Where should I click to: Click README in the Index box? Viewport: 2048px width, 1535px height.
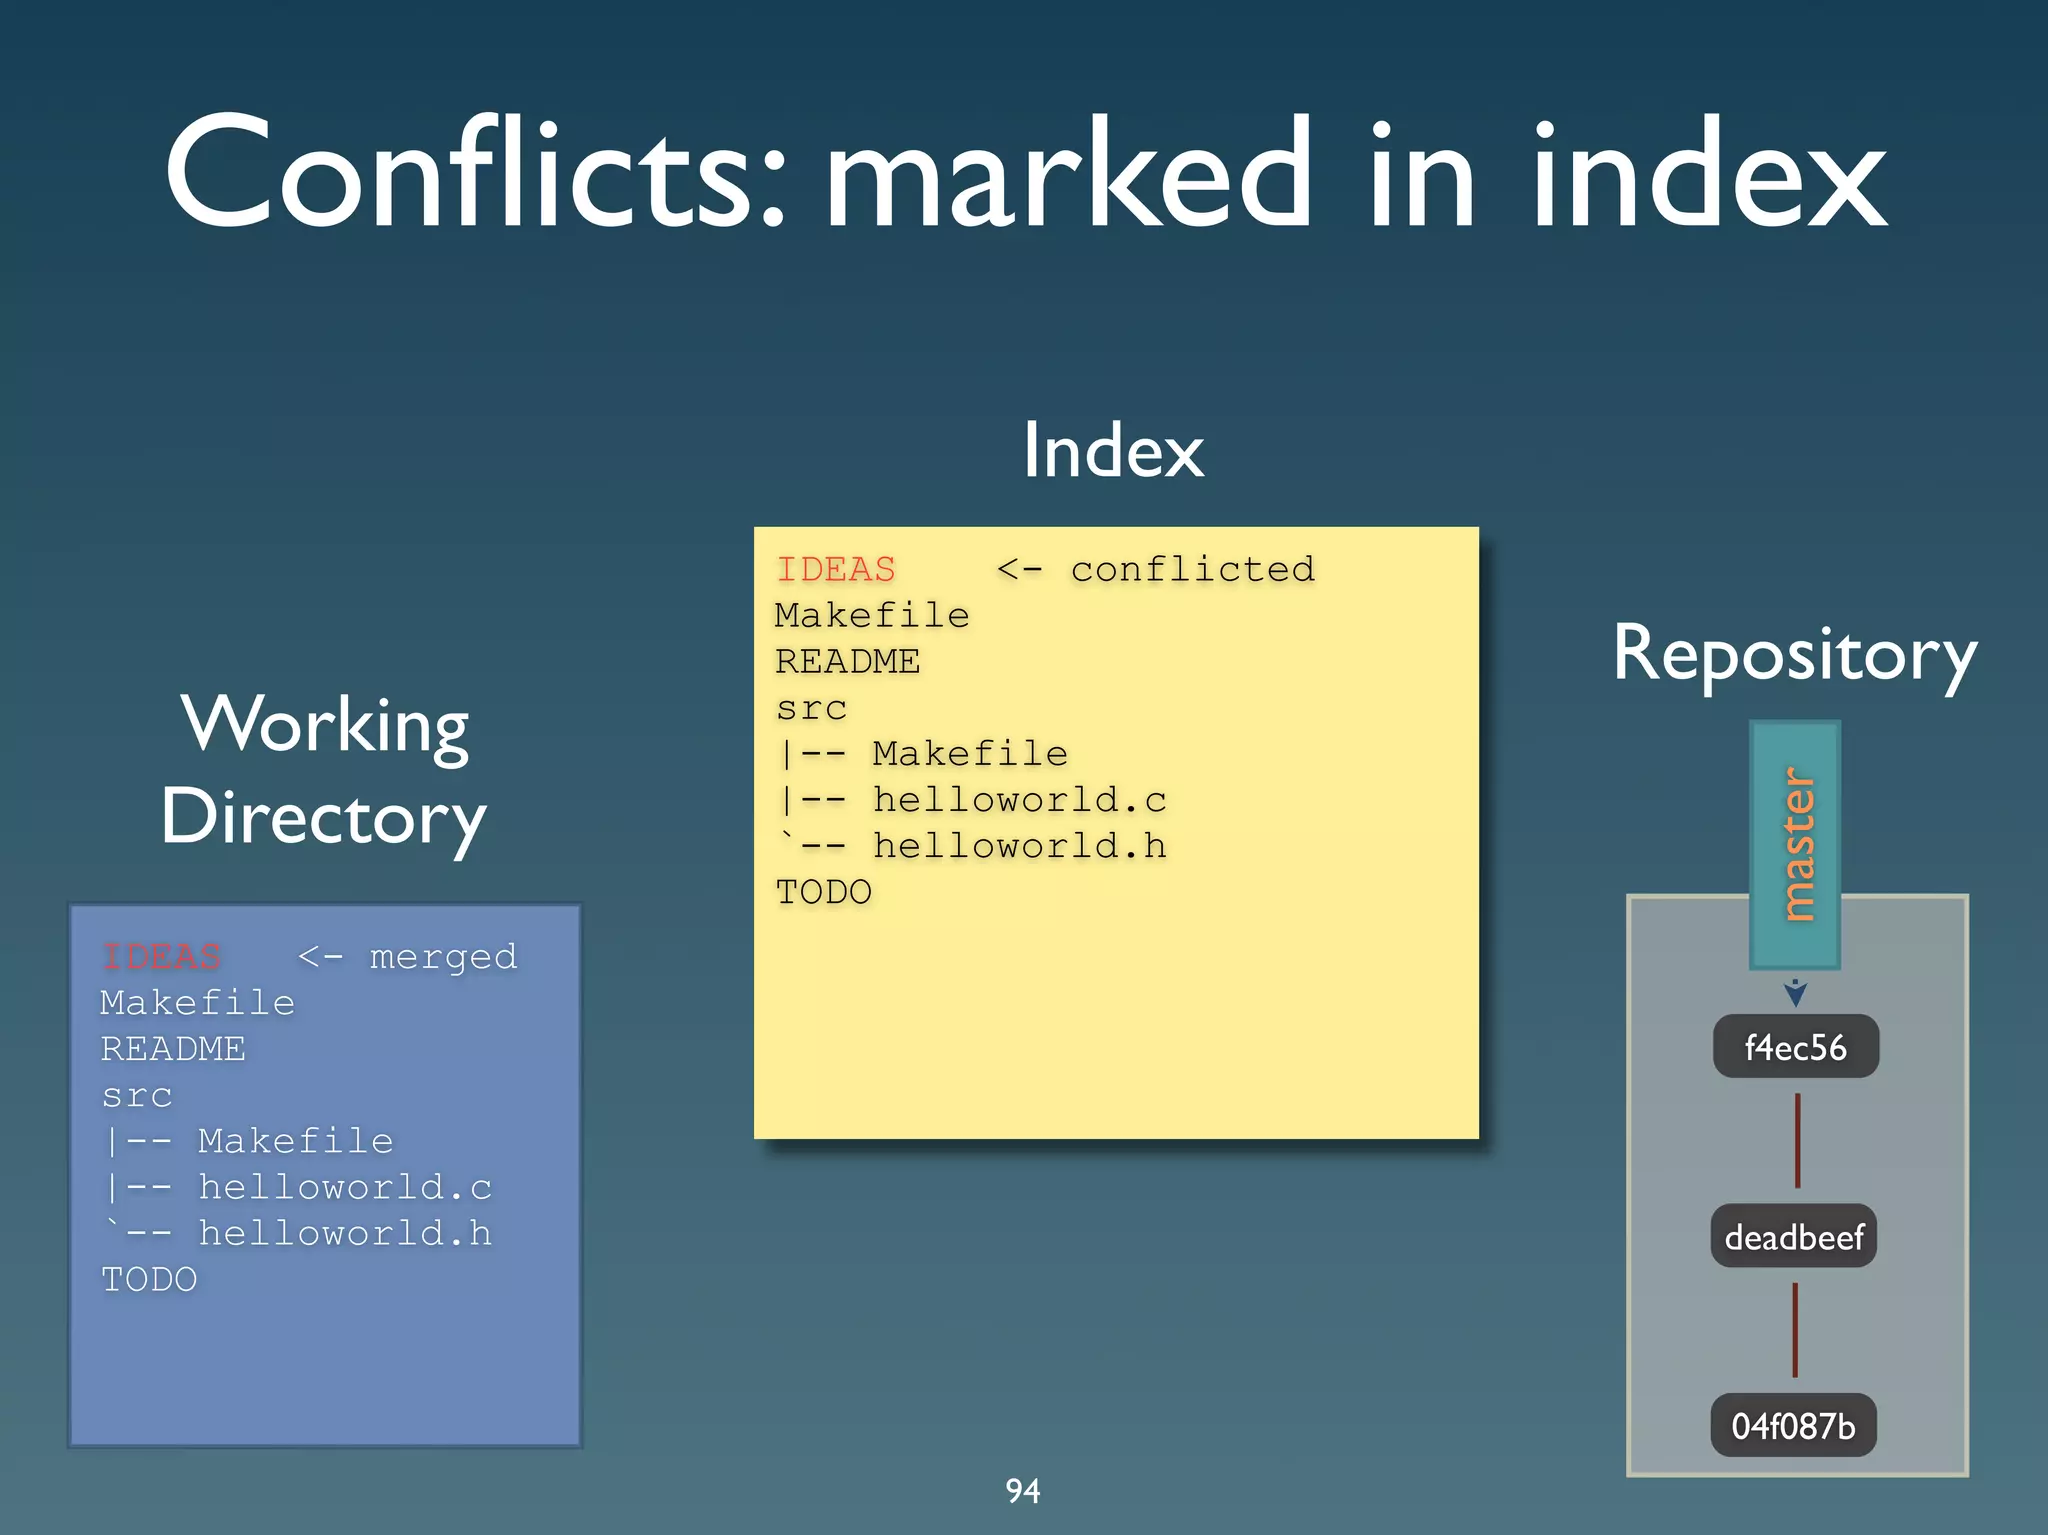click(848, 661)
